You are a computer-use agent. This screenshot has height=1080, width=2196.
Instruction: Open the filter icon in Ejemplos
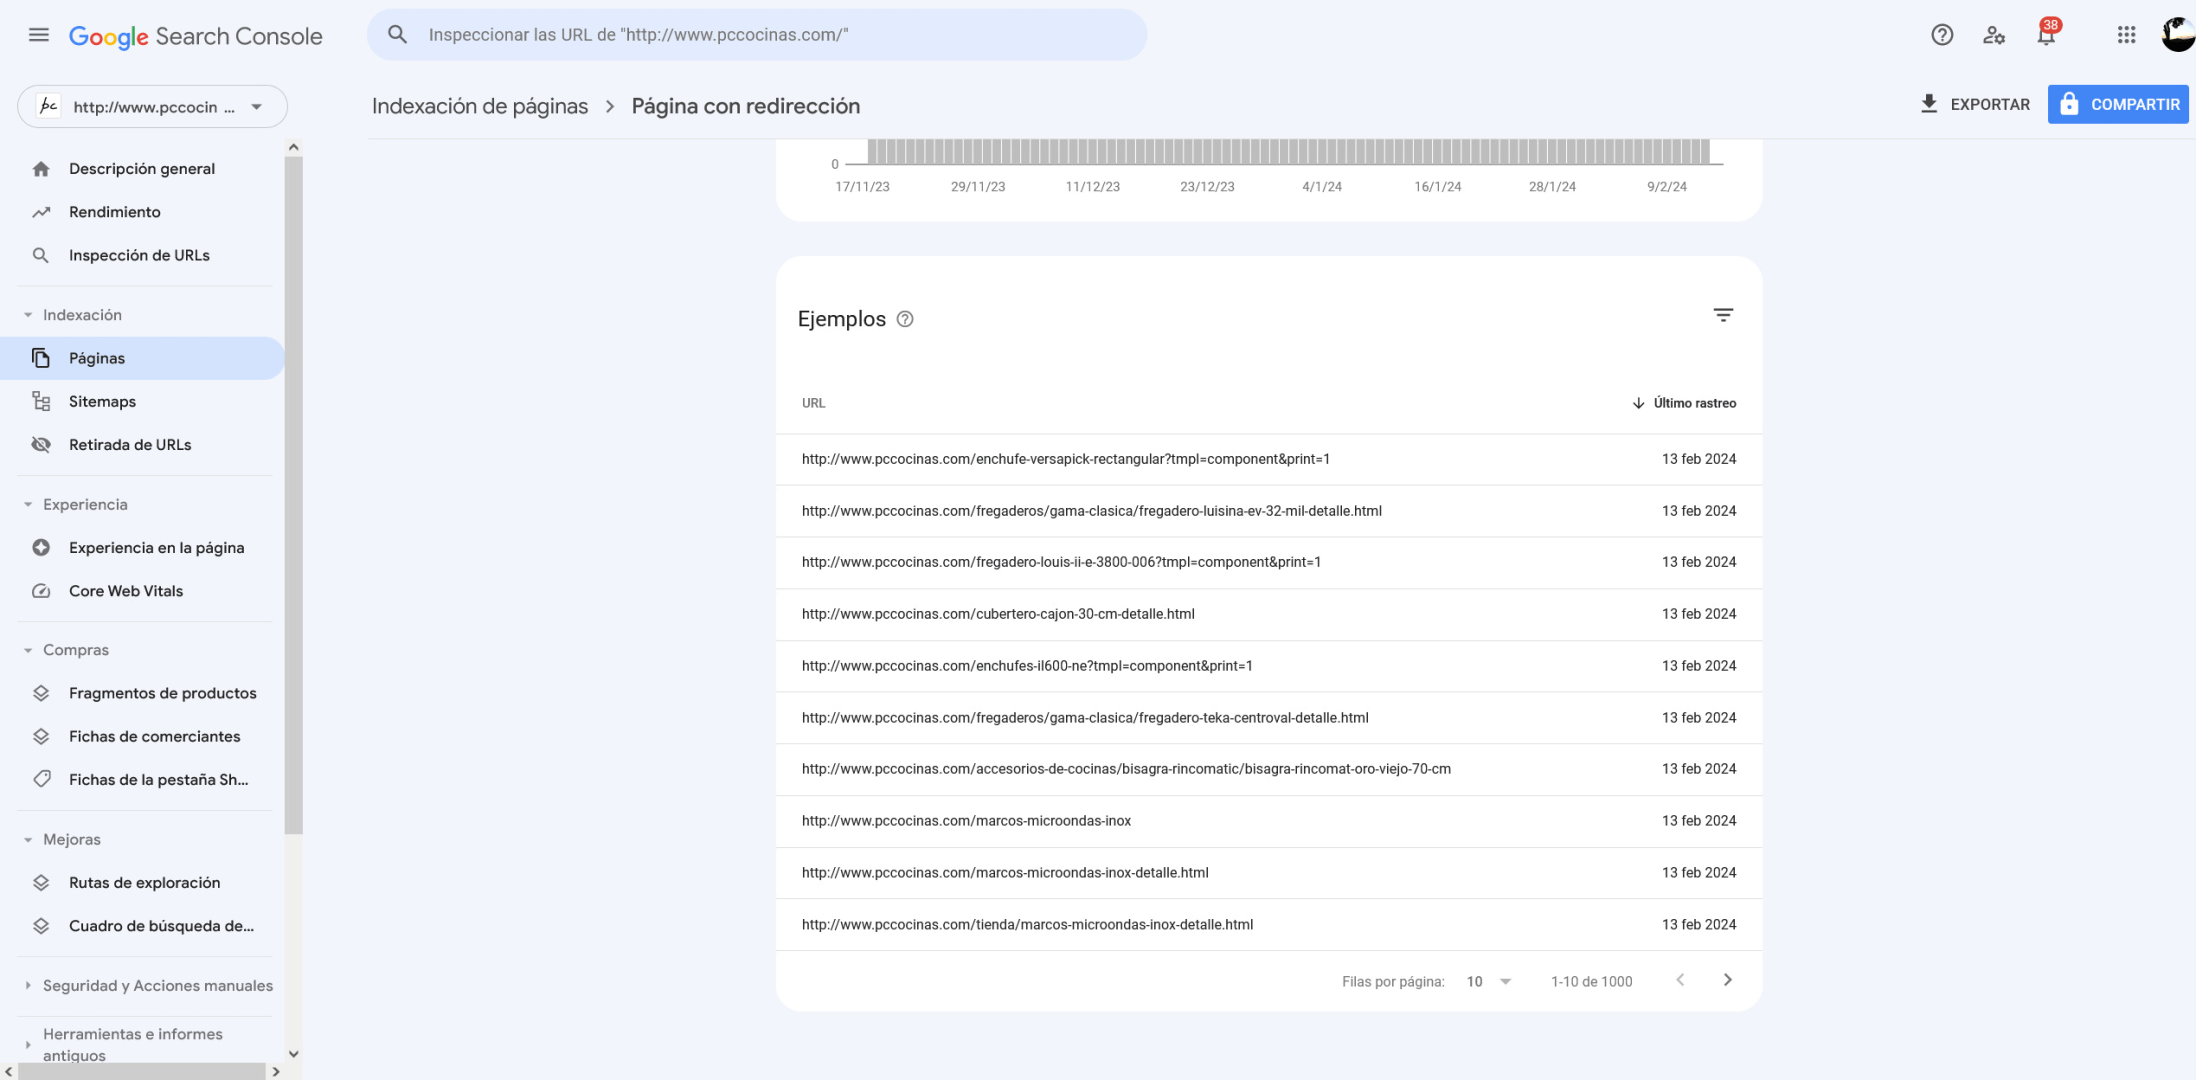pos(1723,315)
